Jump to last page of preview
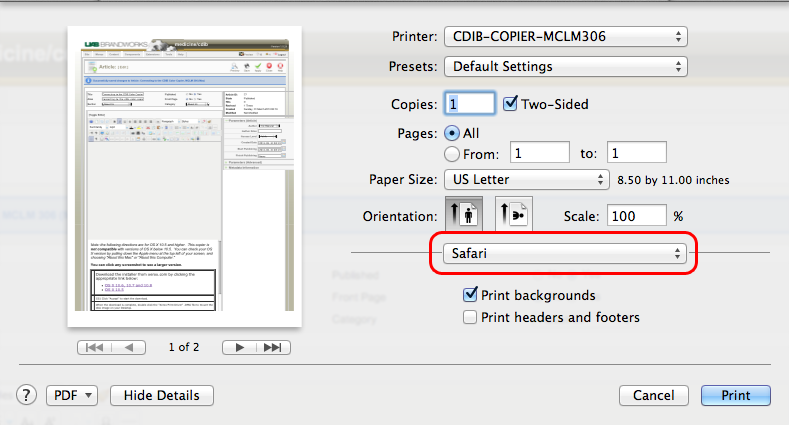 pos(270,347)
